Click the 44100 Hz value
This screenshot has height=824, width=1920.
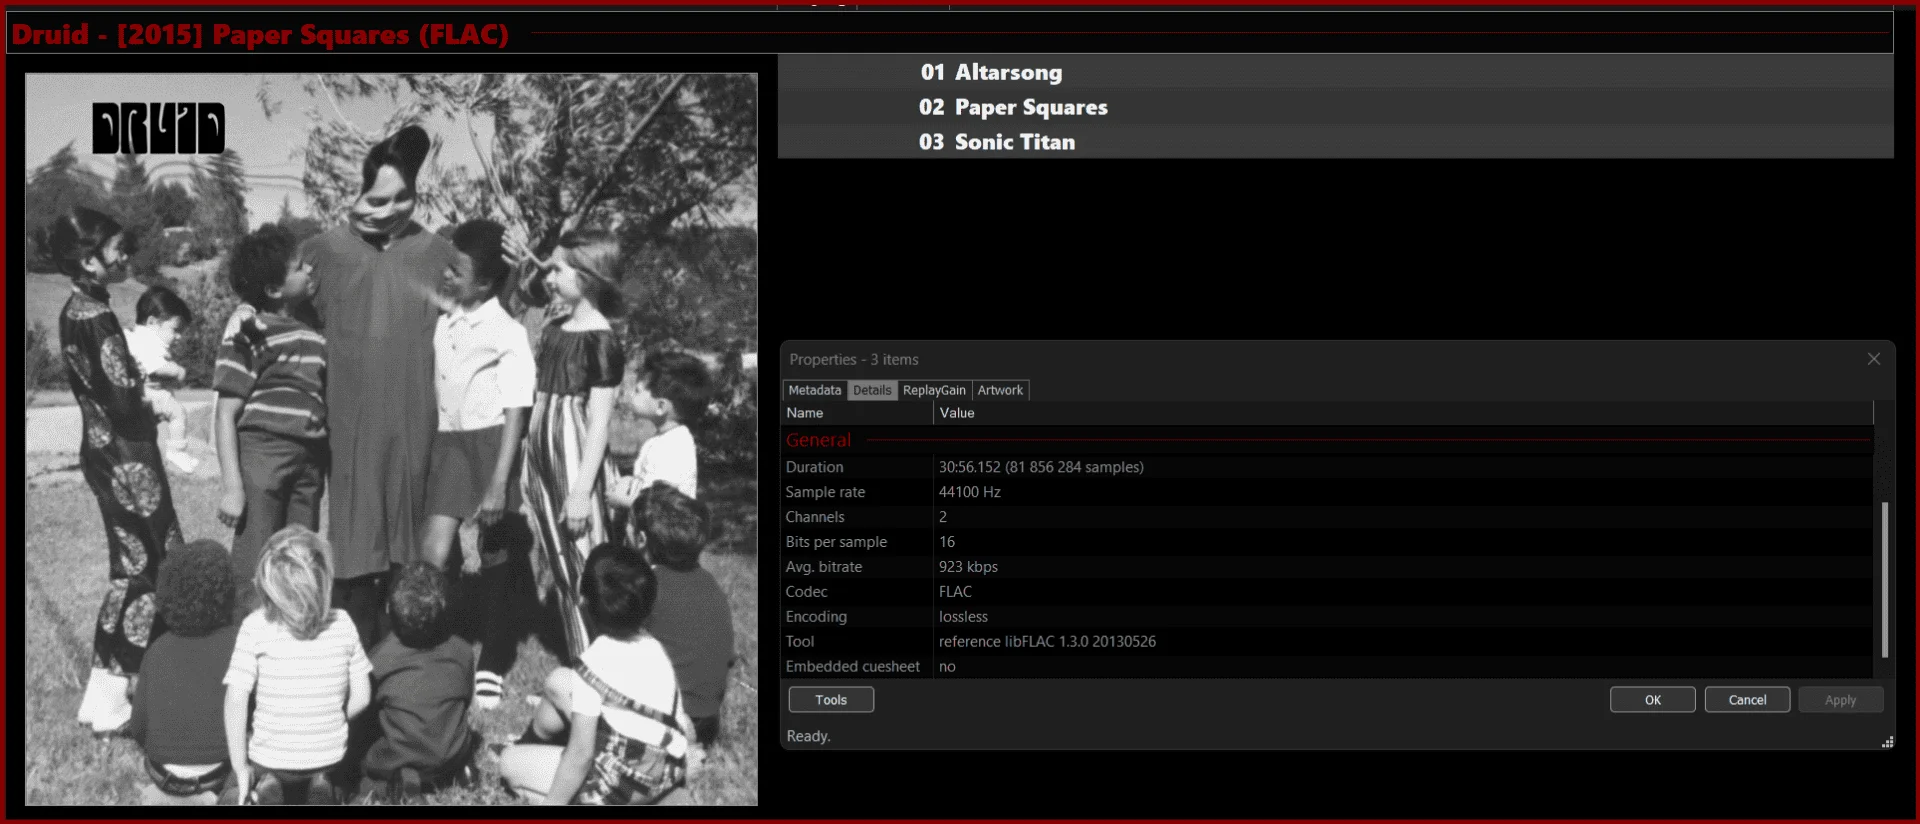pyautogui.click(x=970, y=492)
